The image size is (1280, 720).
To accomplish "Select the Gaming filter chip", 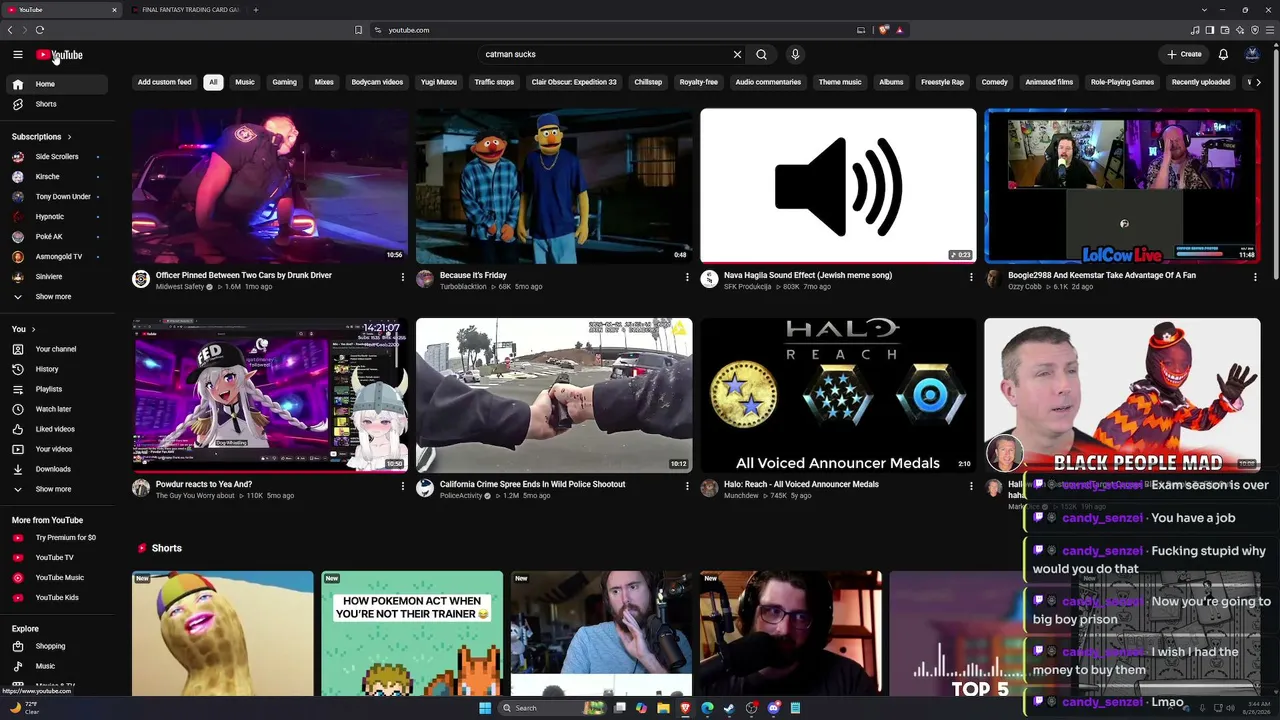I will (284, 82).
